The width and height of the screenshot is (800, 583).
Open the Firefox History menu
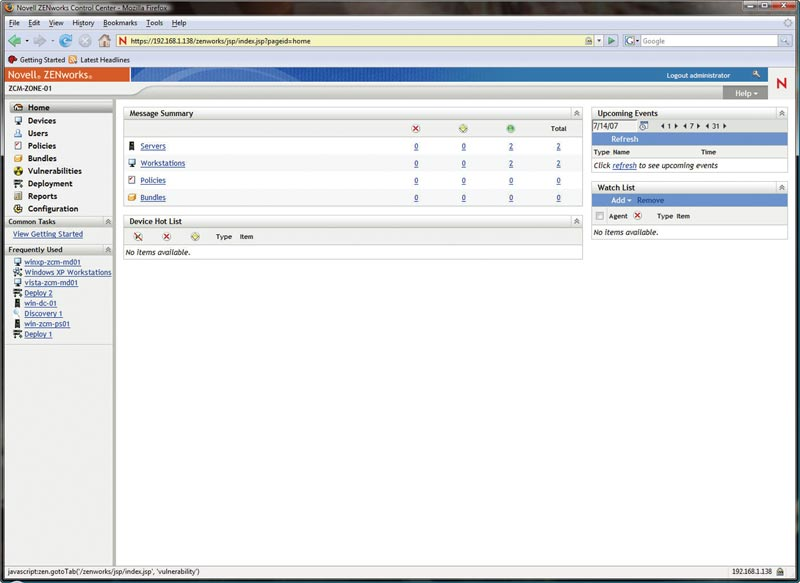[x=83, y=23]
